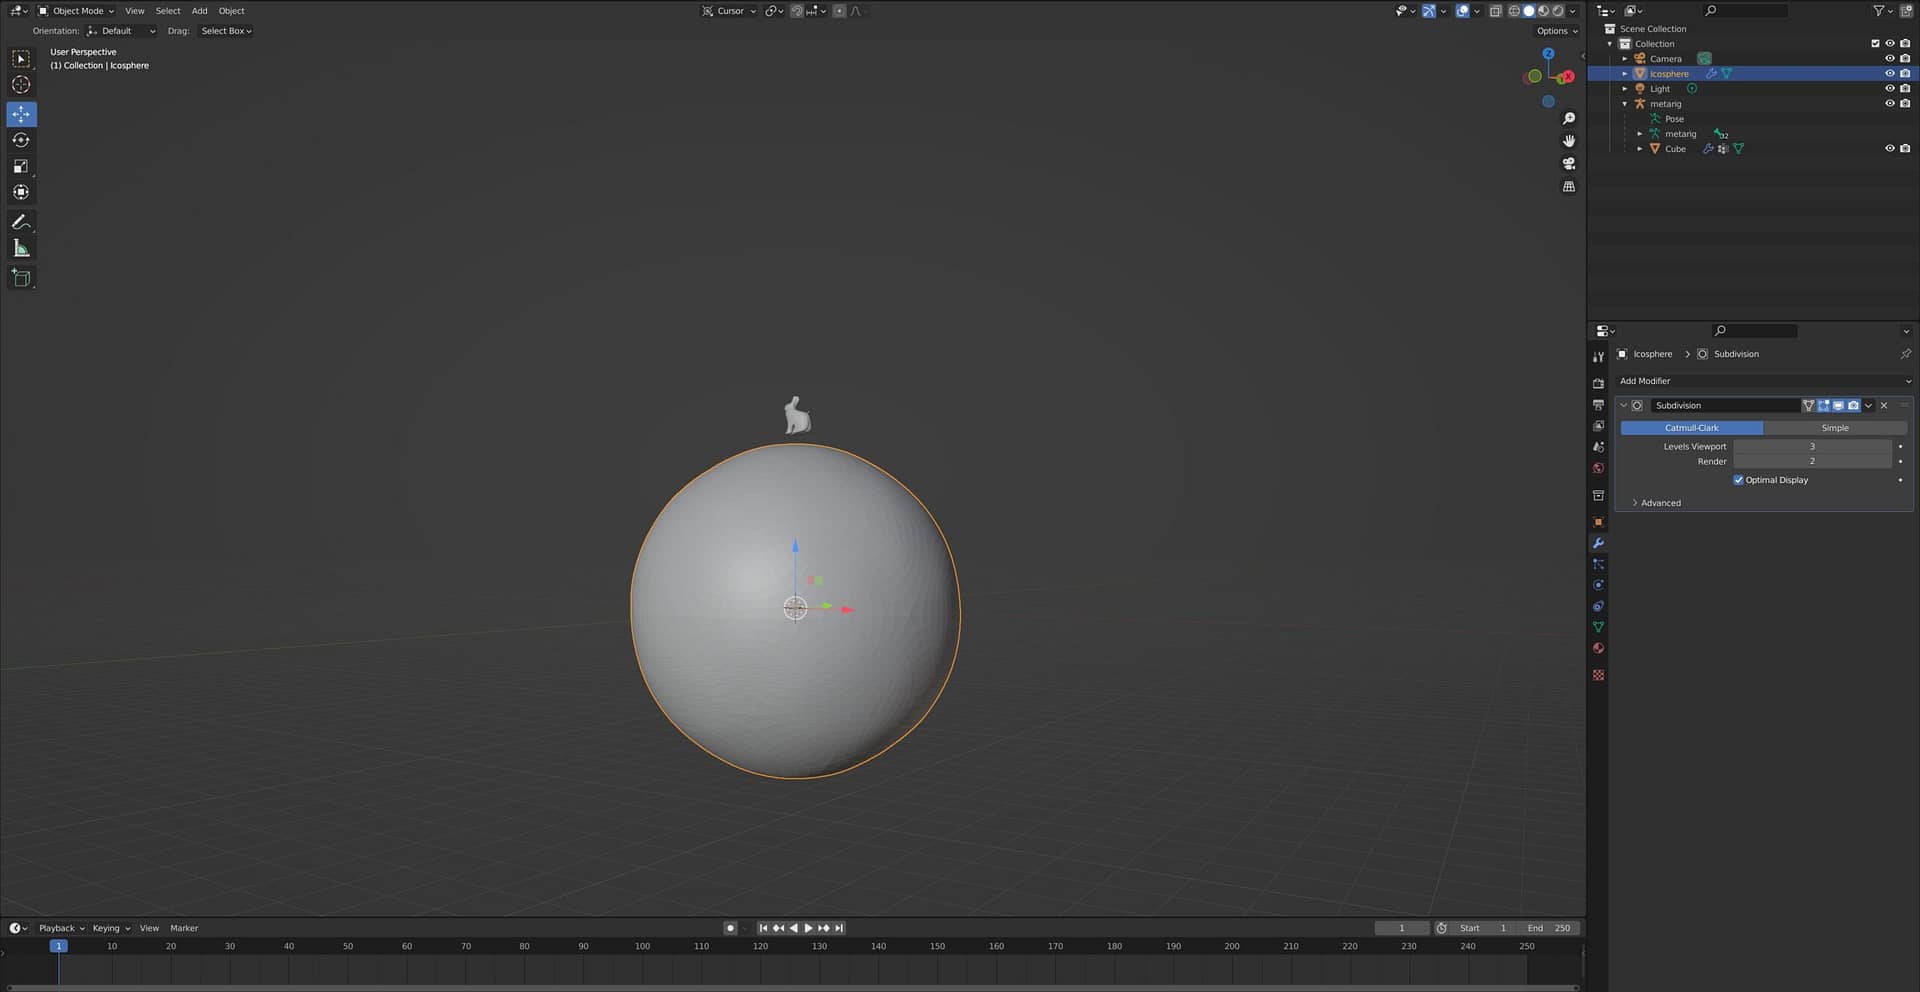This screenshot has width=1920, height=992.
Task: Open the Object Mode dropdown
Action: [76, 11]
